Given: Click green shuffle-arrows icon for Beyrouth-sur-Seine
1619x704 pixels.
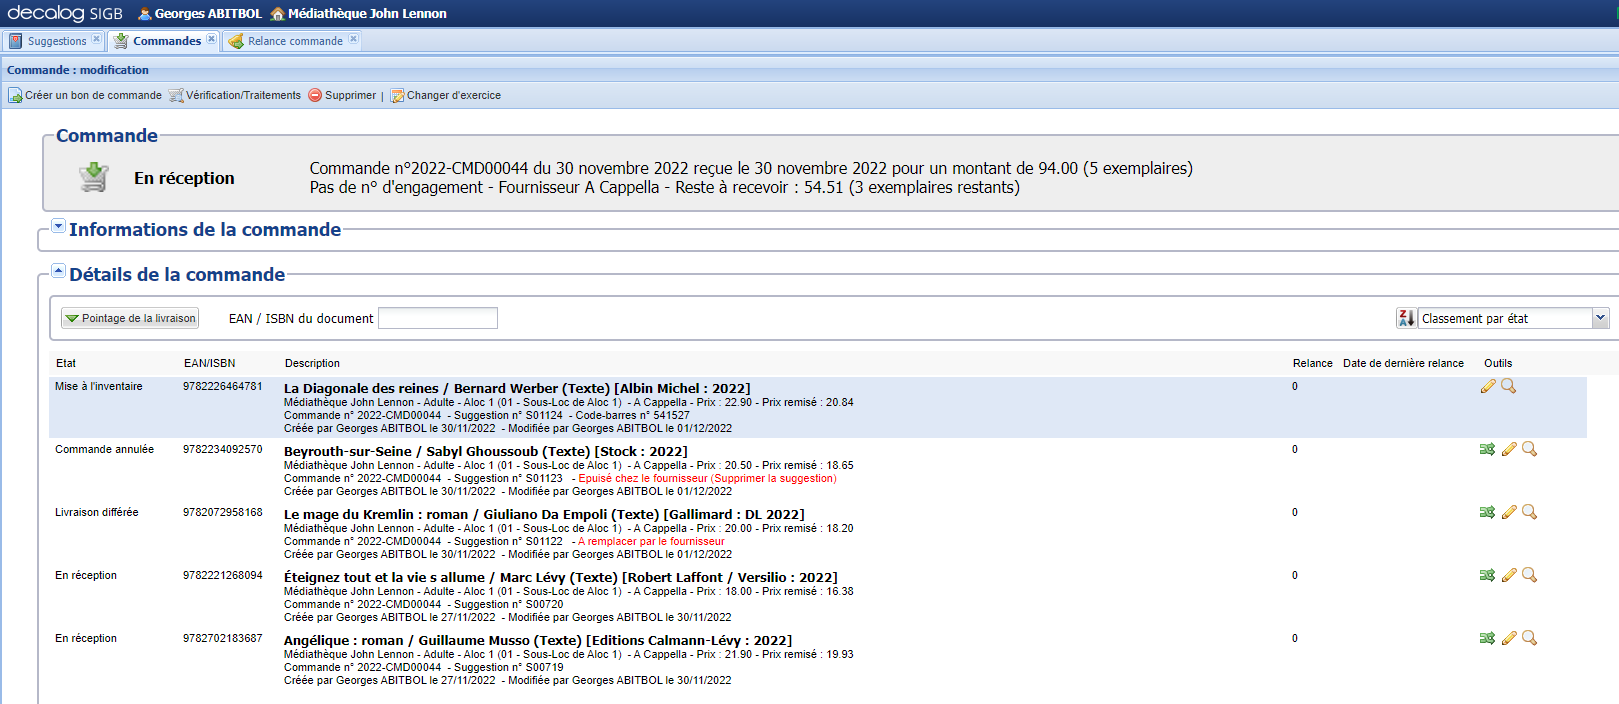Looking at the screenshot, I should (x=1488, y=449).
